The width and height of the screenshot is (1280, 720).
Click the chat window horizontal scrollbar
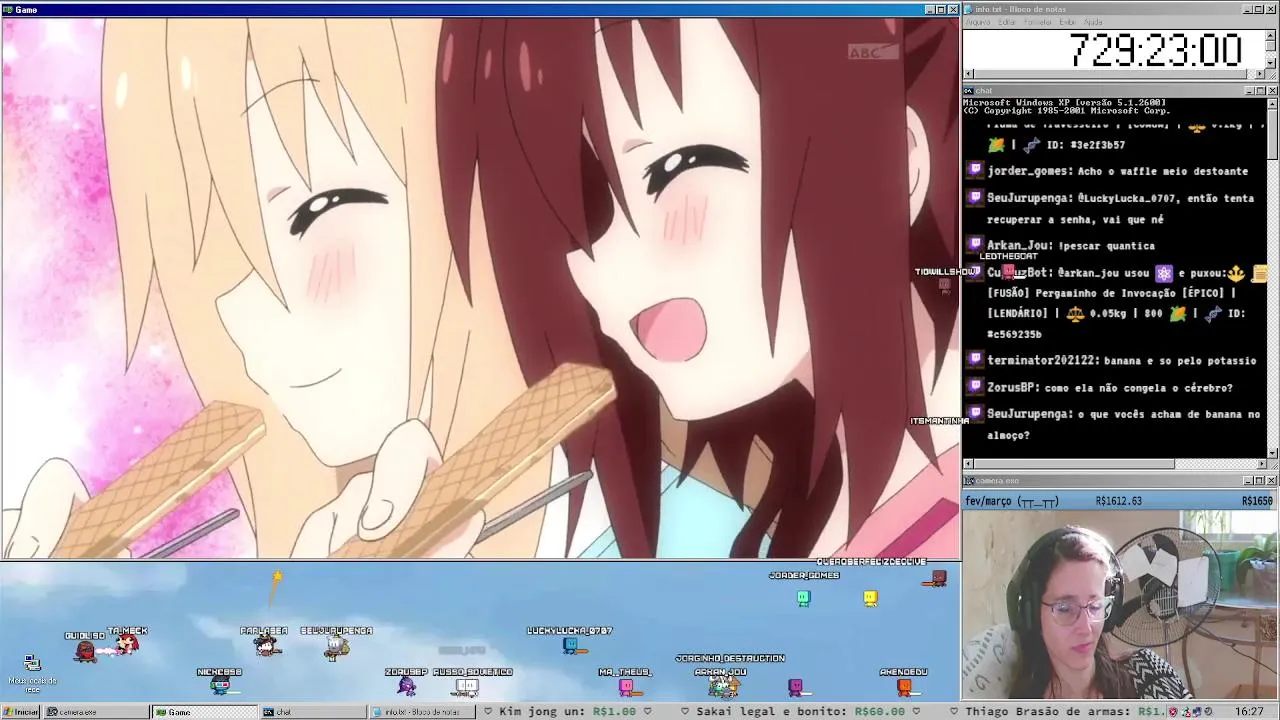(x=1115, y=465)
